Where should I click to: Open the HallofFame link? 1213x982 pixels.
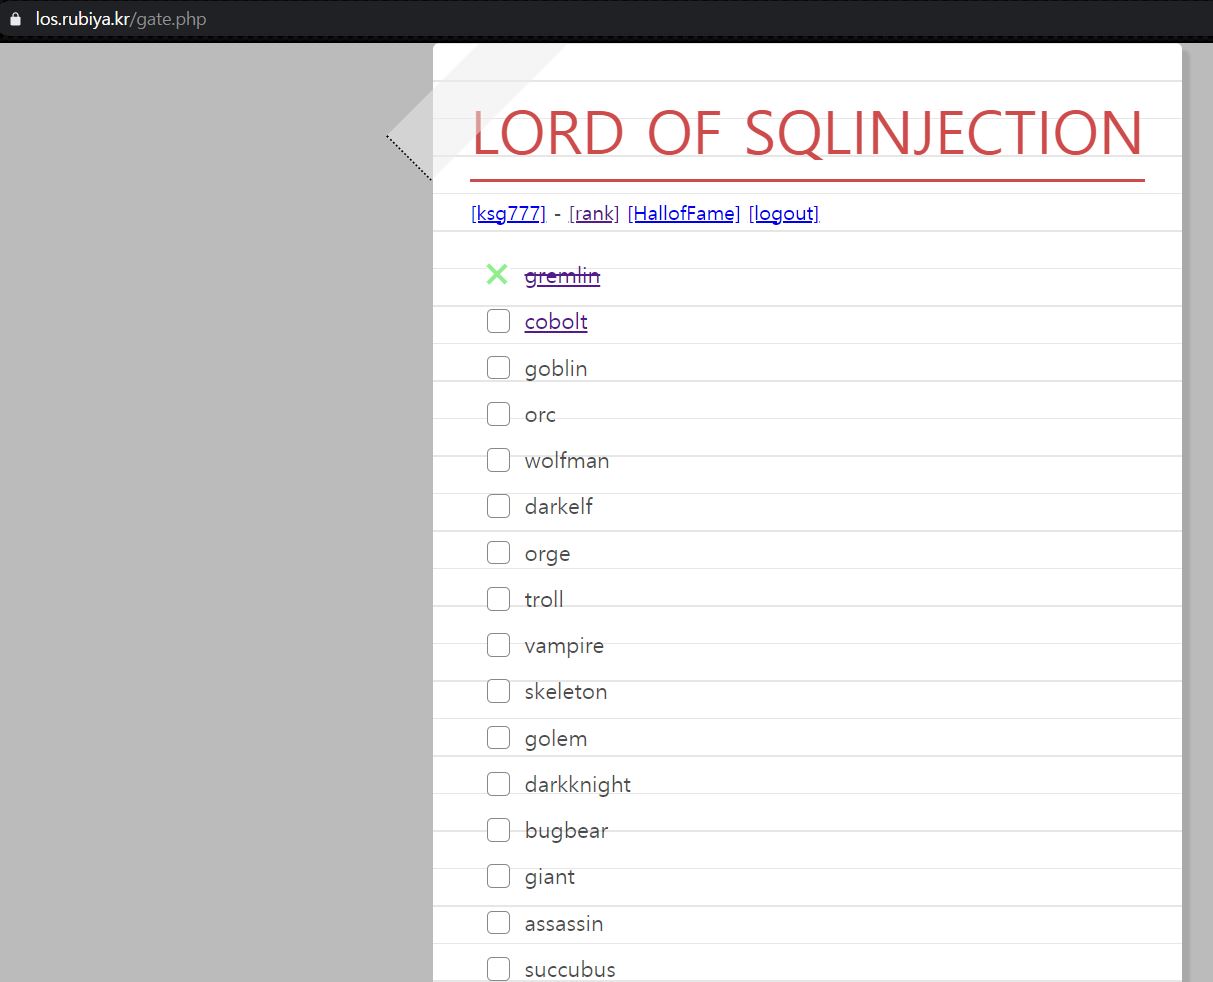coord(684,213)
